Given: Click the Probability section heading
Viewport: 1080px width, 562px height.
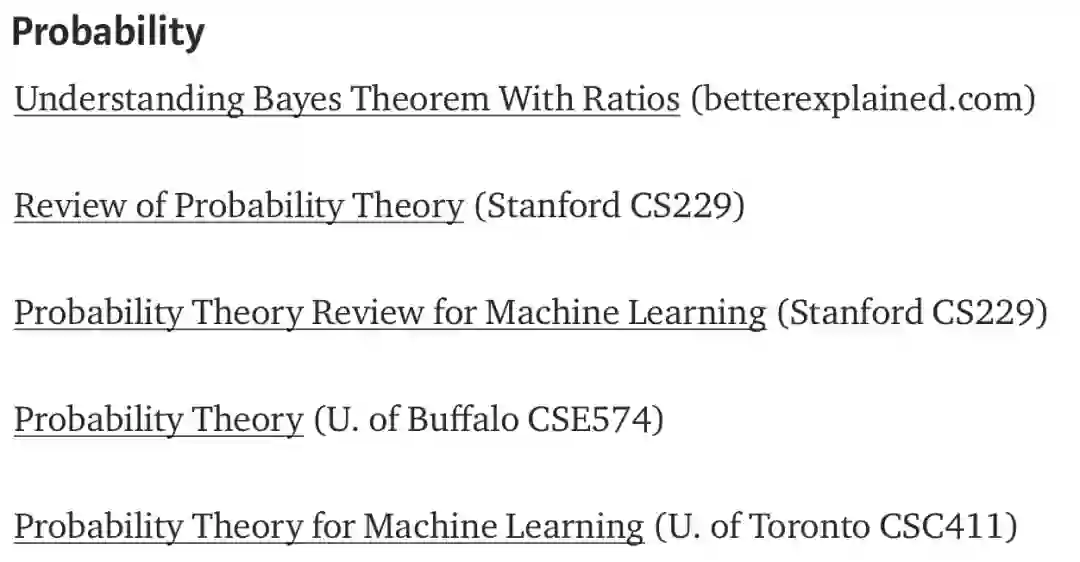Looking at the screenshot, I should click(x=108, y=33).
